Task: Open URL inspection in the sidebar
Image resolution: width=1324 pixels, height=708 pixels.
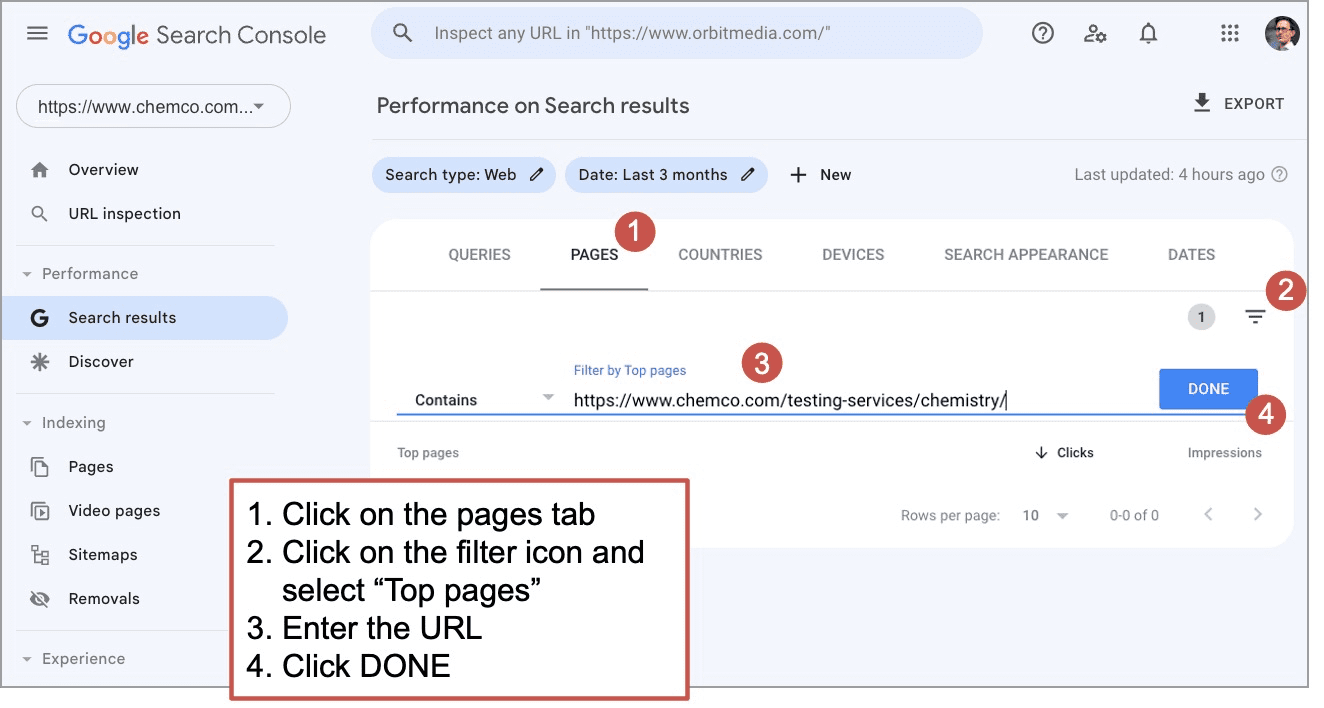Action: (125, 214)
